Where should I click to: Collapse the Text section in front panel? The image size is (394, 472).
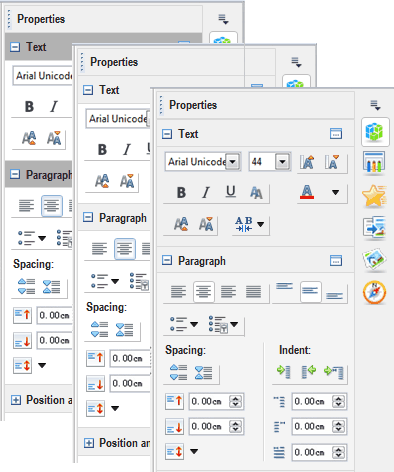(x=167, y=134)
